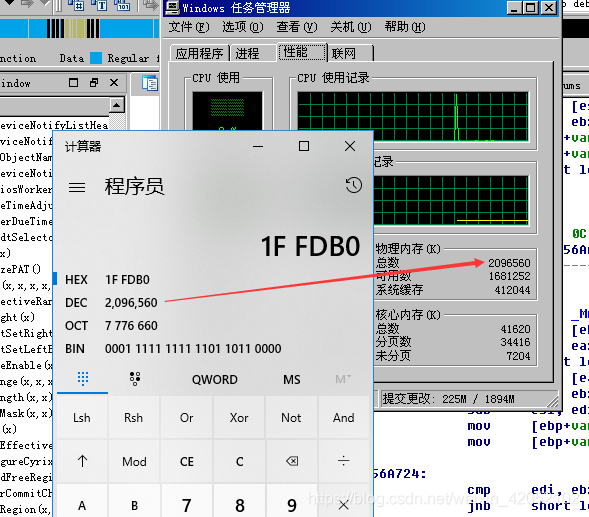The height and width of the screenshot is (517, 589).
Task: Open 关机(U) menu in Task Manager
Action: (351, 27)
